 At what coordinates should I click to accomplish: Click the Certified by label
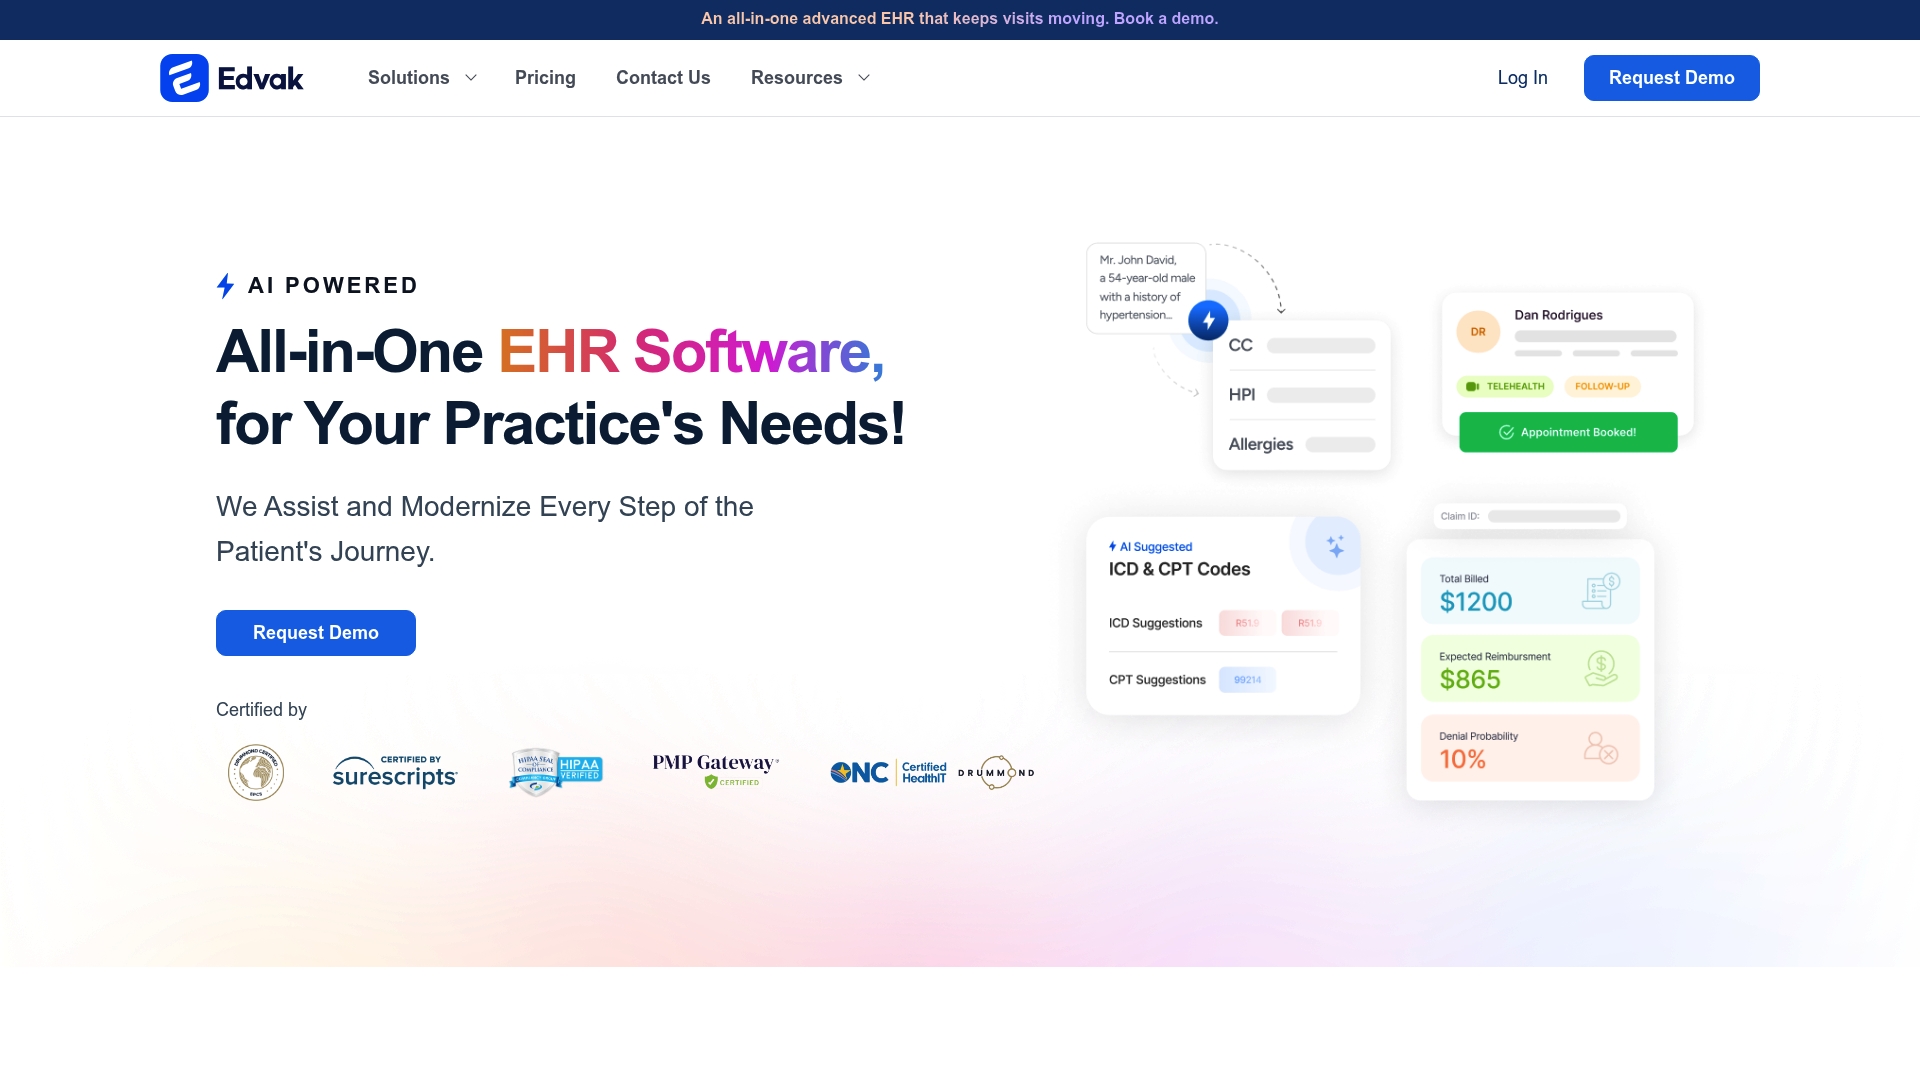tap(261, 710)
